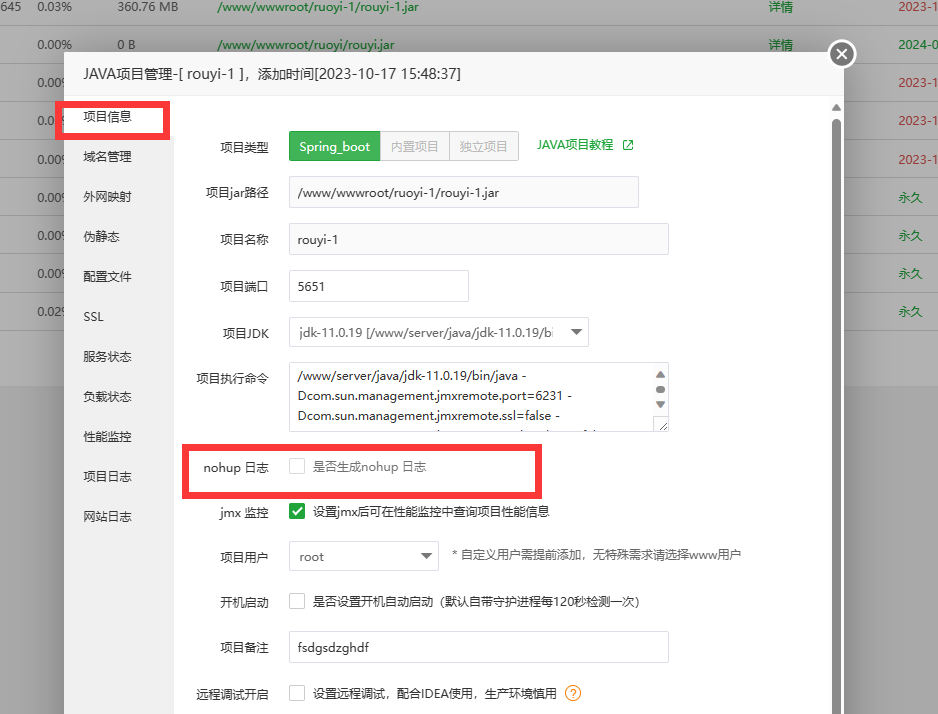The image size is (938, 714).
Task: Uncheck the jmx 监控 checkbox
Action: (297, 511)
